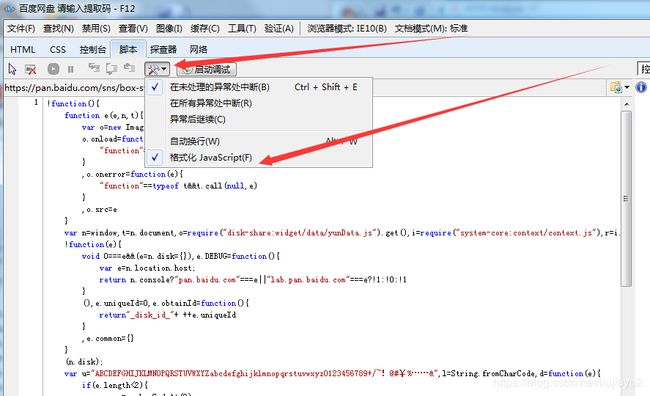
Task: Click the ',o.src=e' code line
Action: pos(99,209)
